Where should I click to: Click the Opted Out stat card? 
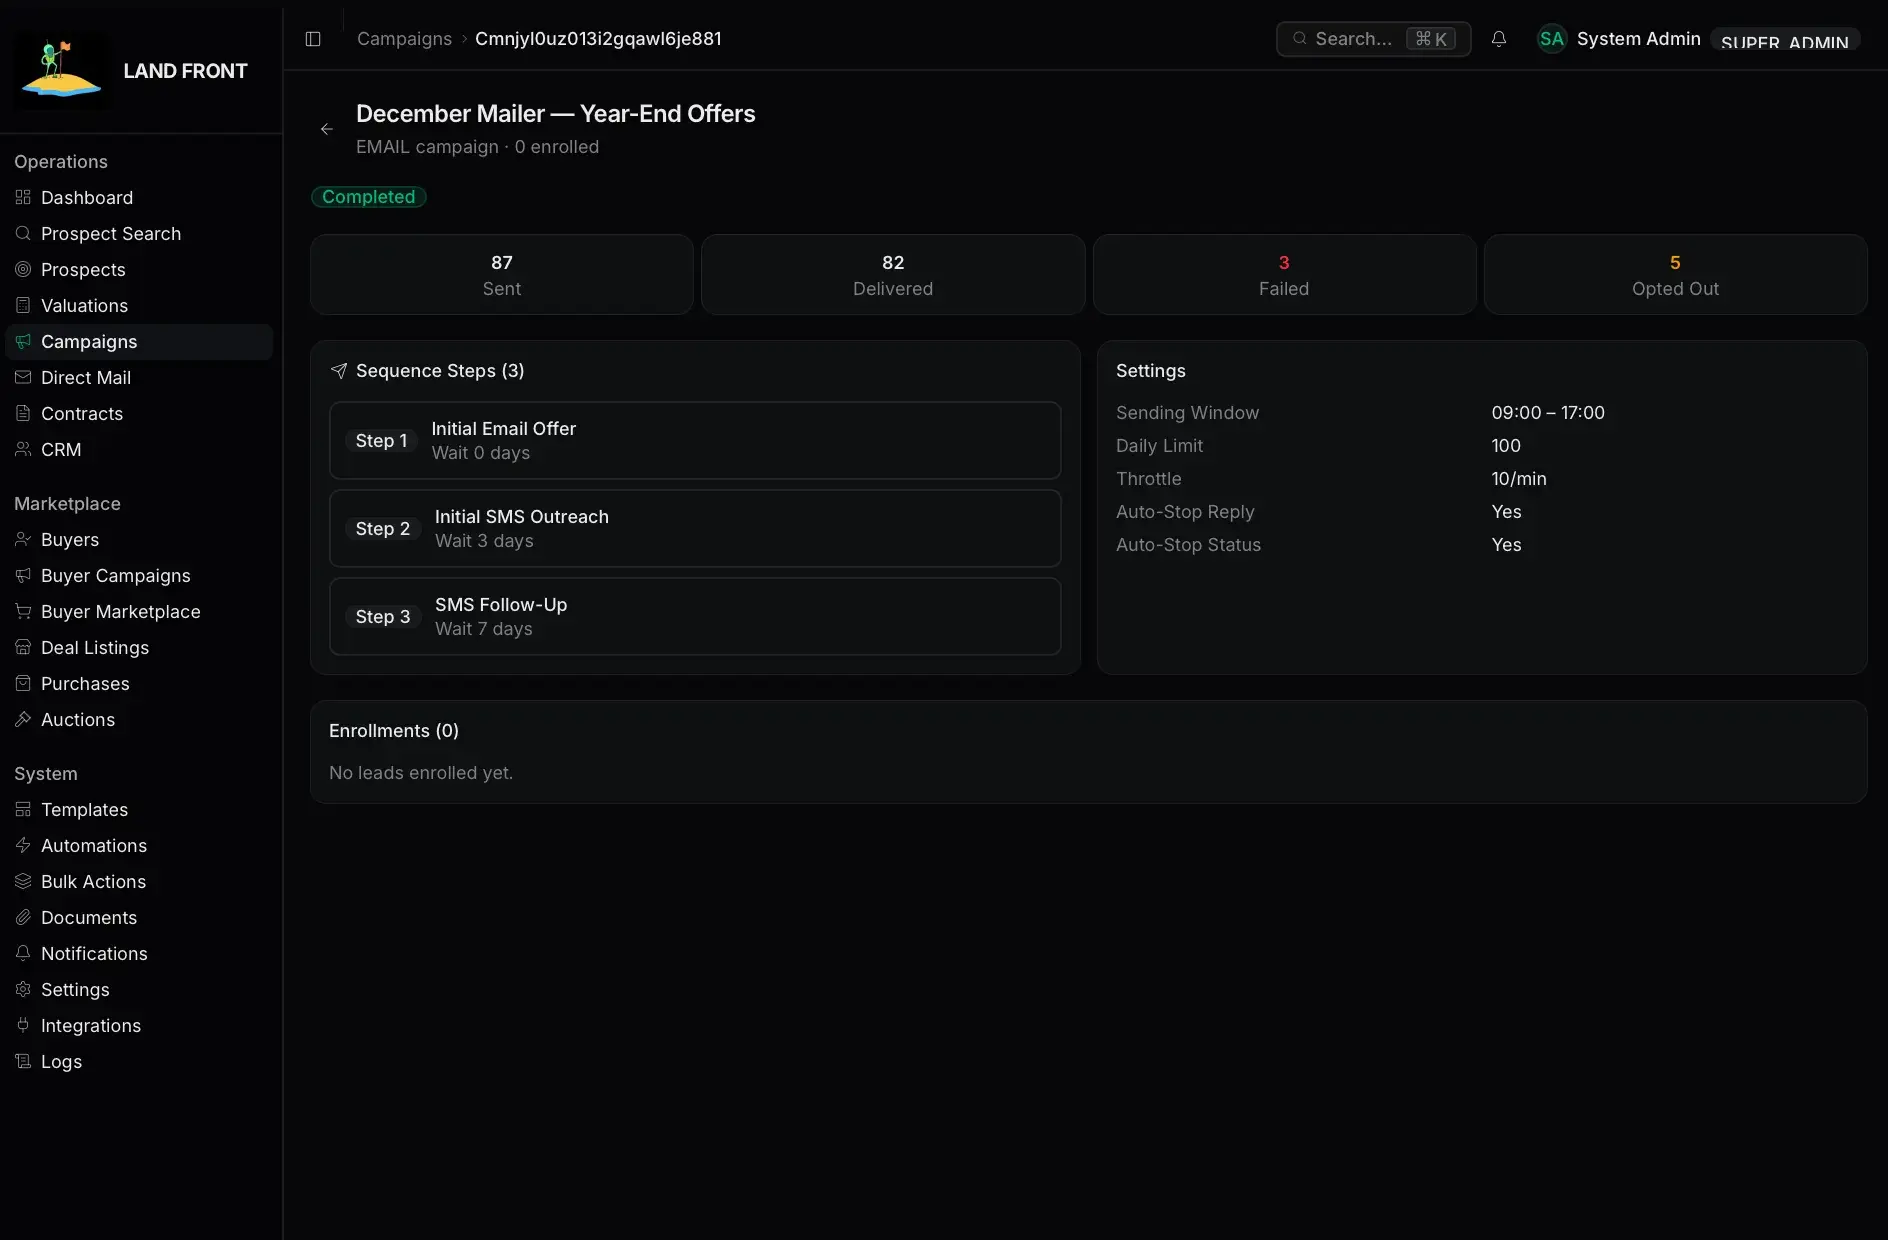tap(1675, 275)
